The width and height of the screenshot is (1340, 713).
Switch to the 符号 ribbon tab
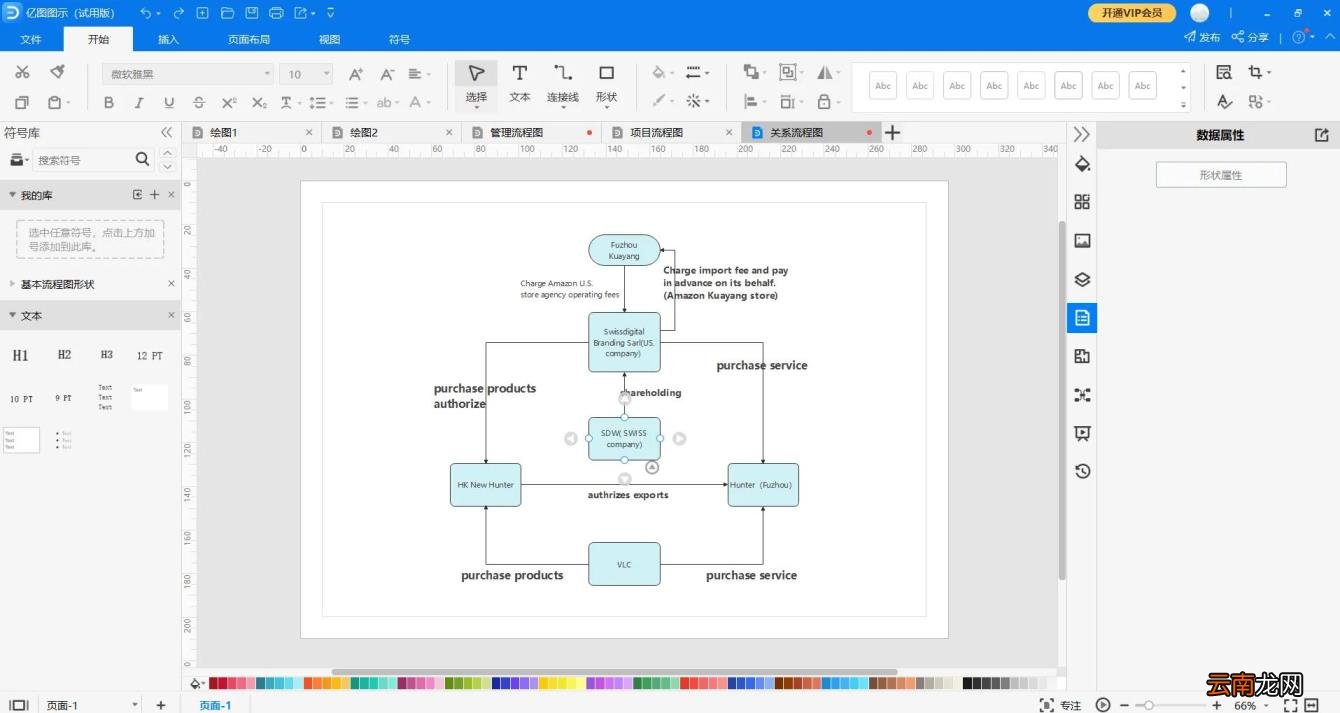coord(399,39)
